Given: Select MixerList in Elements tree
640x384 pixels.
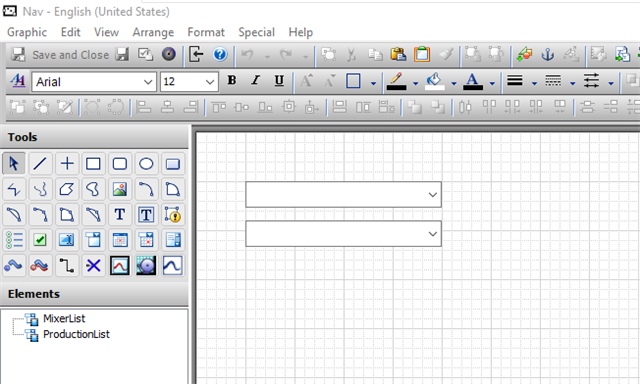Looking at the screenshot, I should pyautogui.click(x=64, y=318).
